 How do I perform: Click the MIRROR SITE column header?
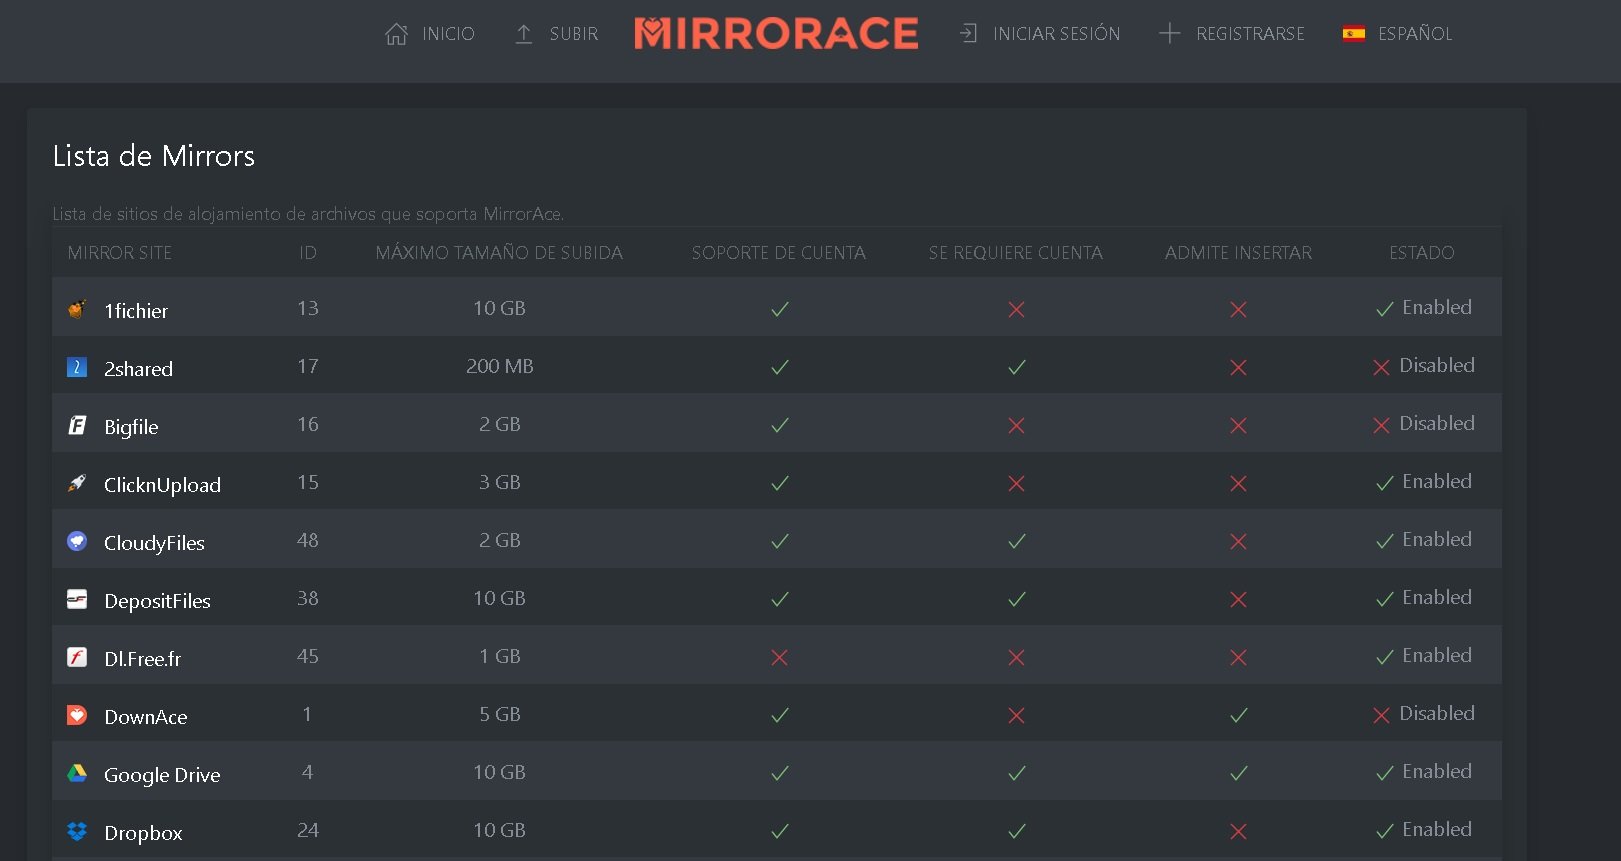(x=120, y=253)
